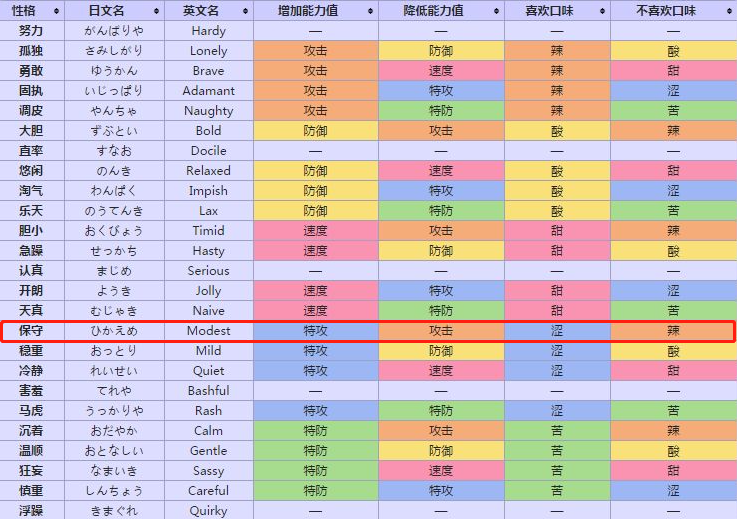Screen dimensions: 737x519
Task: Click the 固执 nature name cell
Action: click(32, 91)
